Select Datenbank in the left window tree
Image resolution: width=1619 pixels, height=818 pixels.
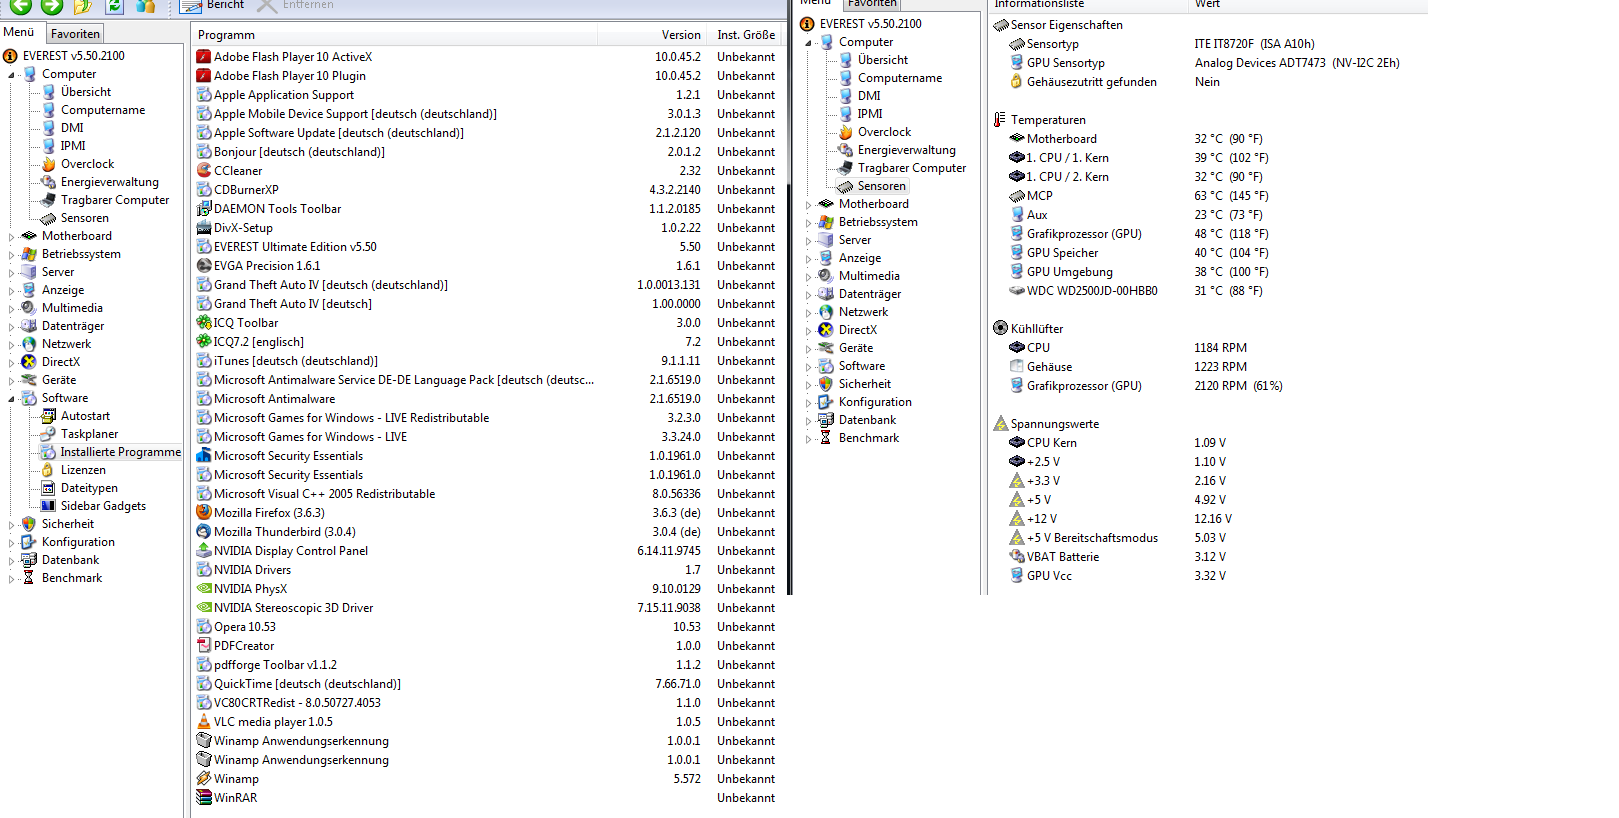pyautogui.click(x=70, y=560)
